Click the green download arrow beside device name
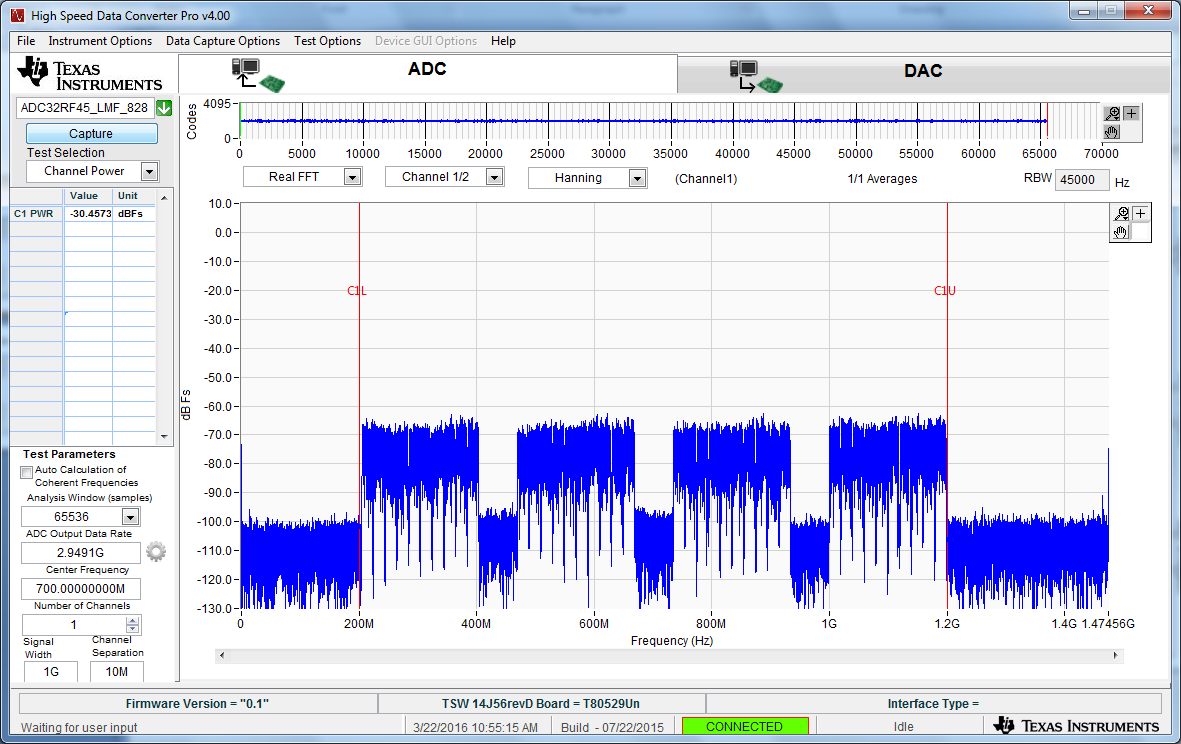This screenshot has width=1181, height=744. 164,108
